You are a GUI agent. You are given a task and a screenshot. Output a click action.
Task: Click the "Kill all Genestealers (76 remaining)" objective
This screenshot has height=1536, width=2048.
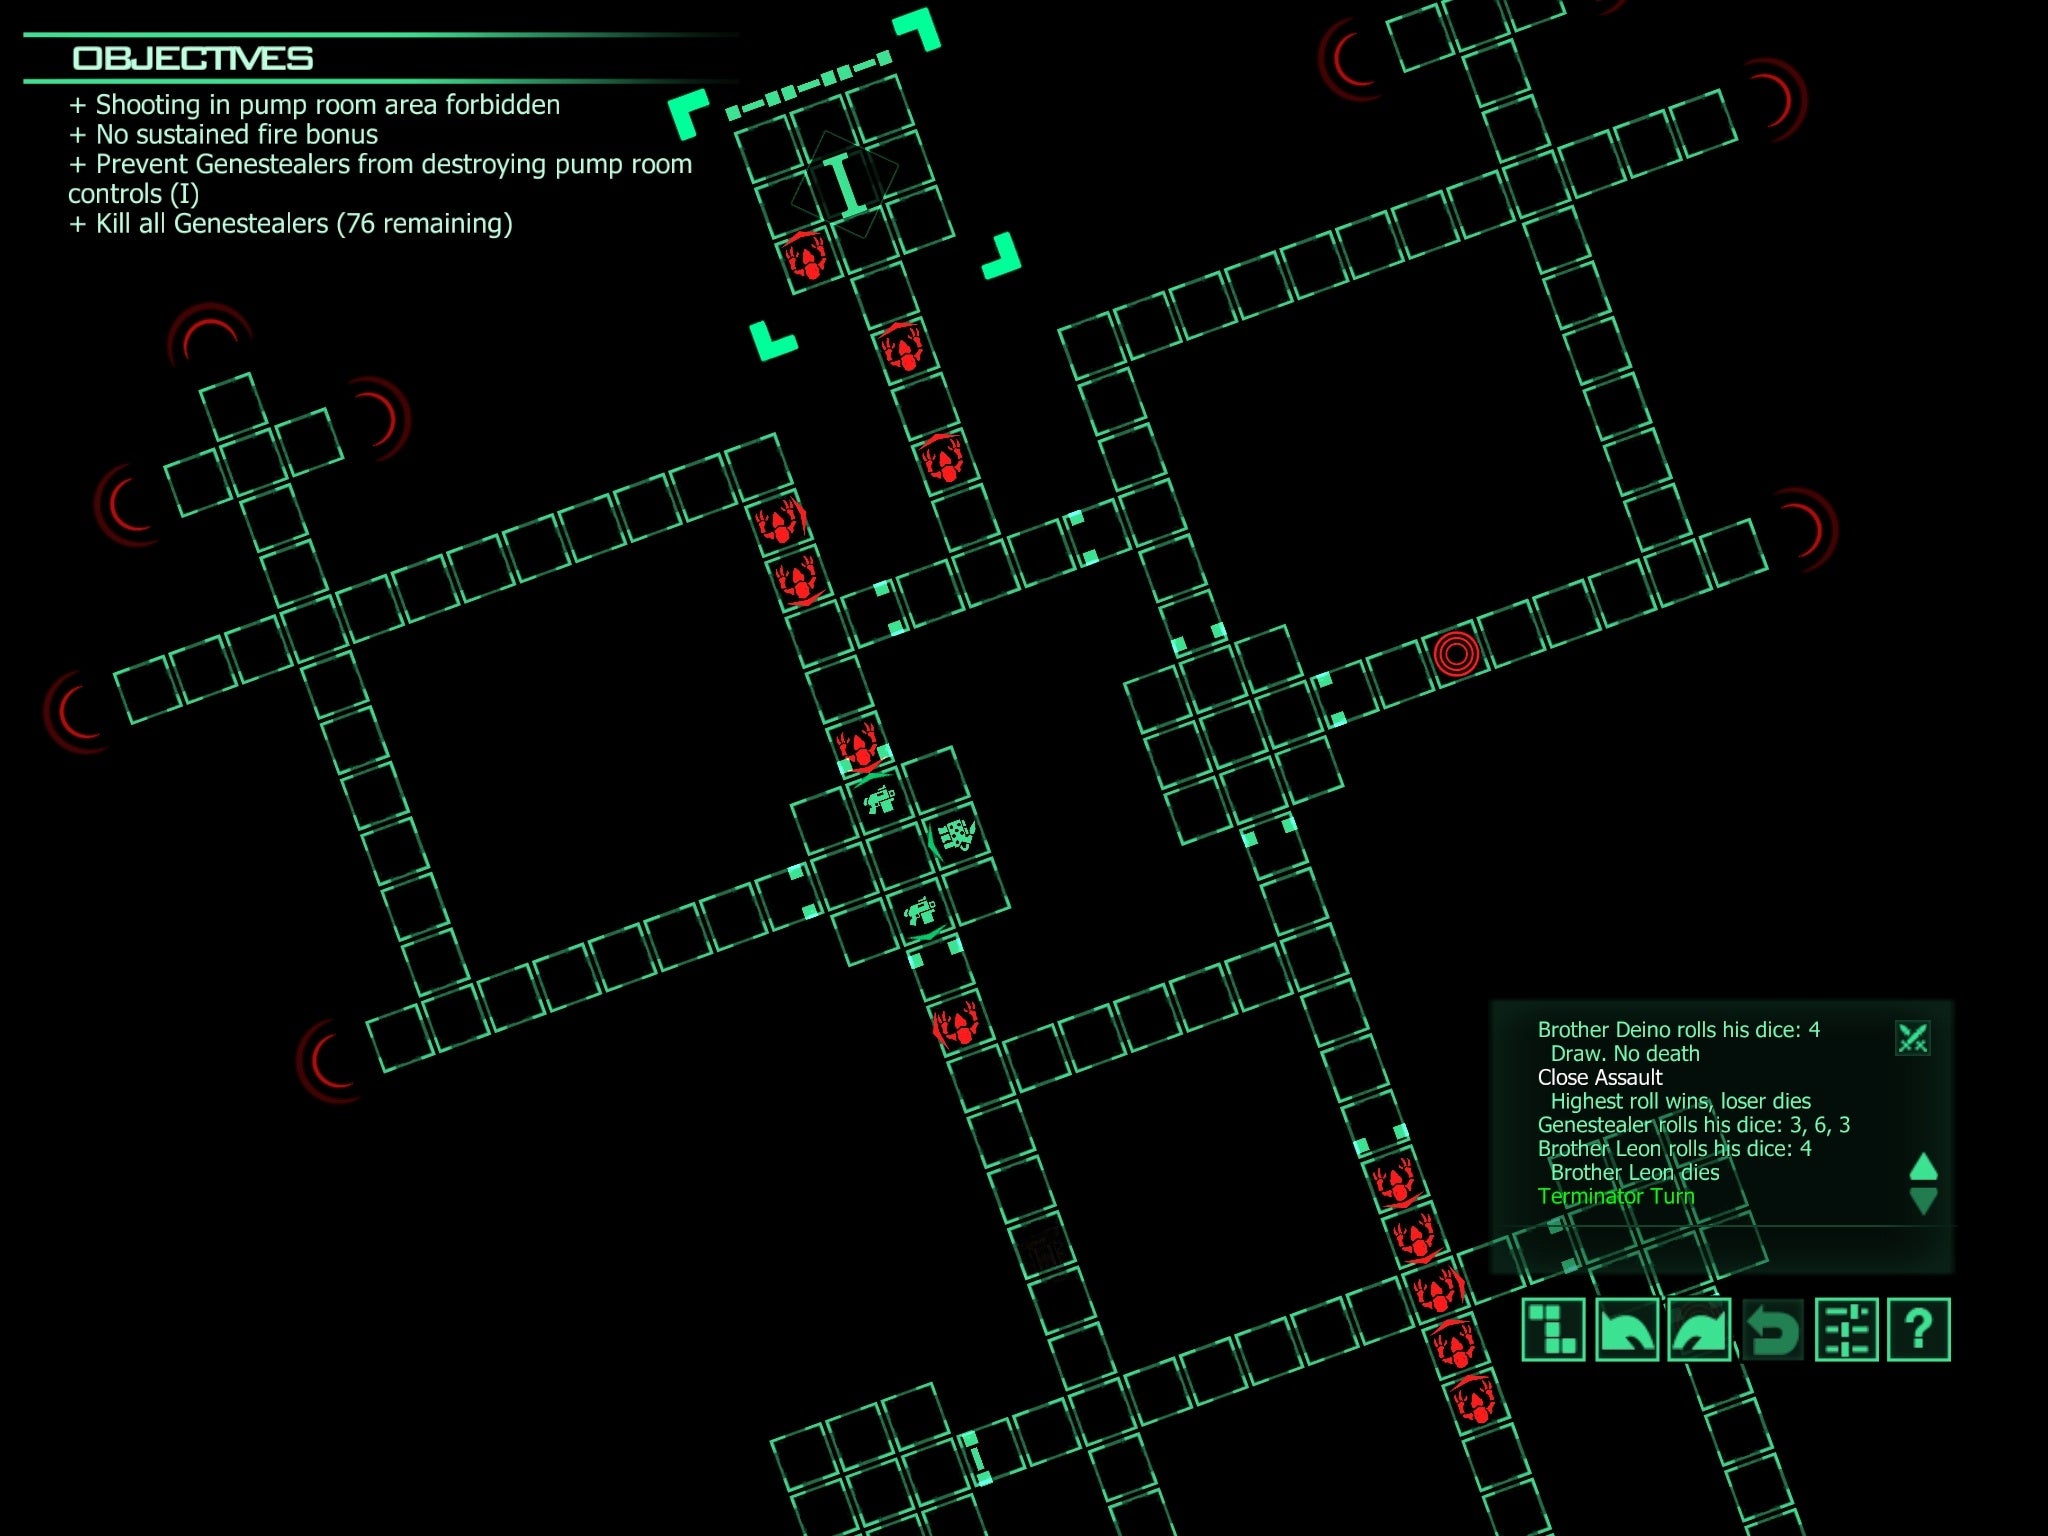291,223
